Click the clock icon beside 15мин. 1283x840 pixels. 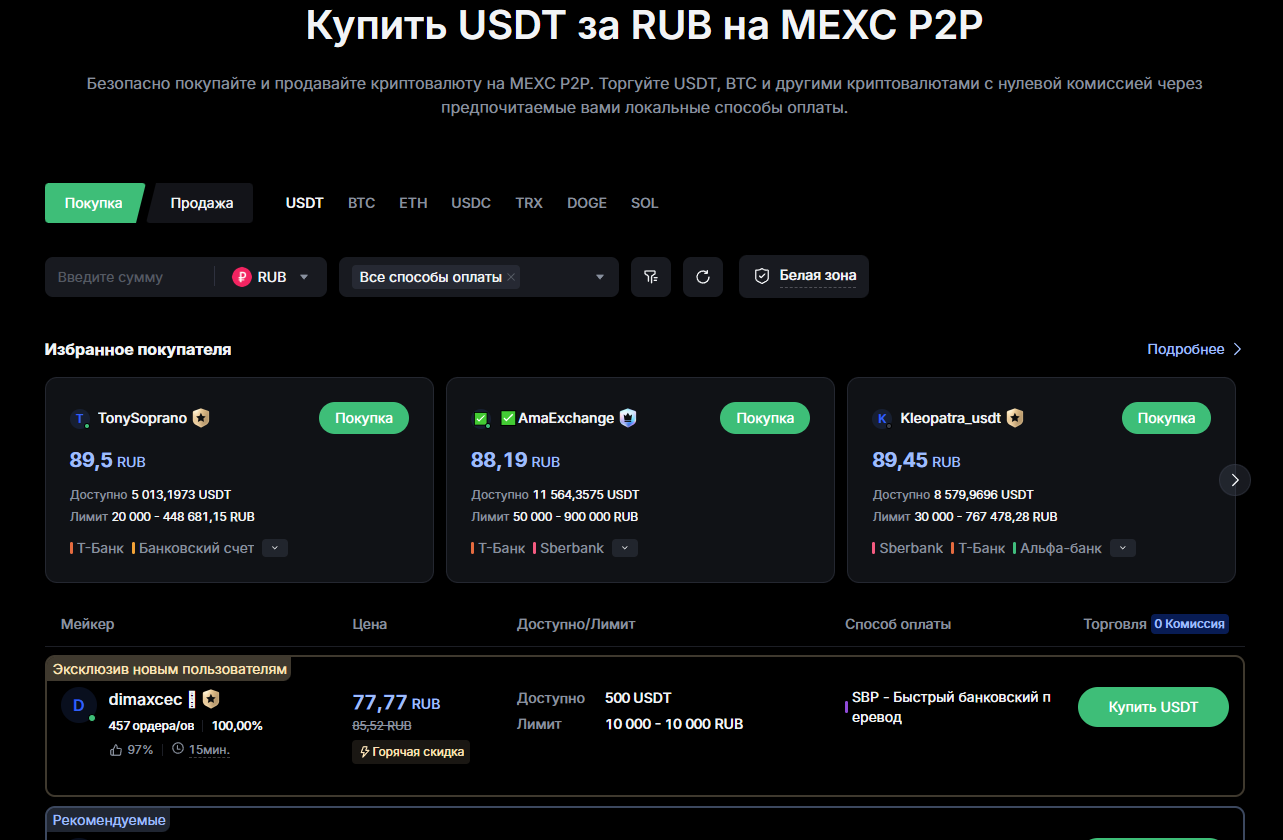178,749
